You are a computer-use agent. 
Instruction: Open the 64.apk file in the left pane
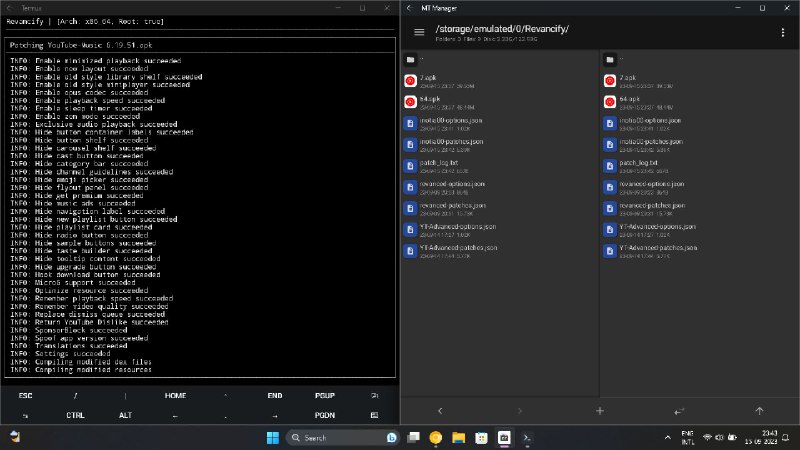[500, 103]
